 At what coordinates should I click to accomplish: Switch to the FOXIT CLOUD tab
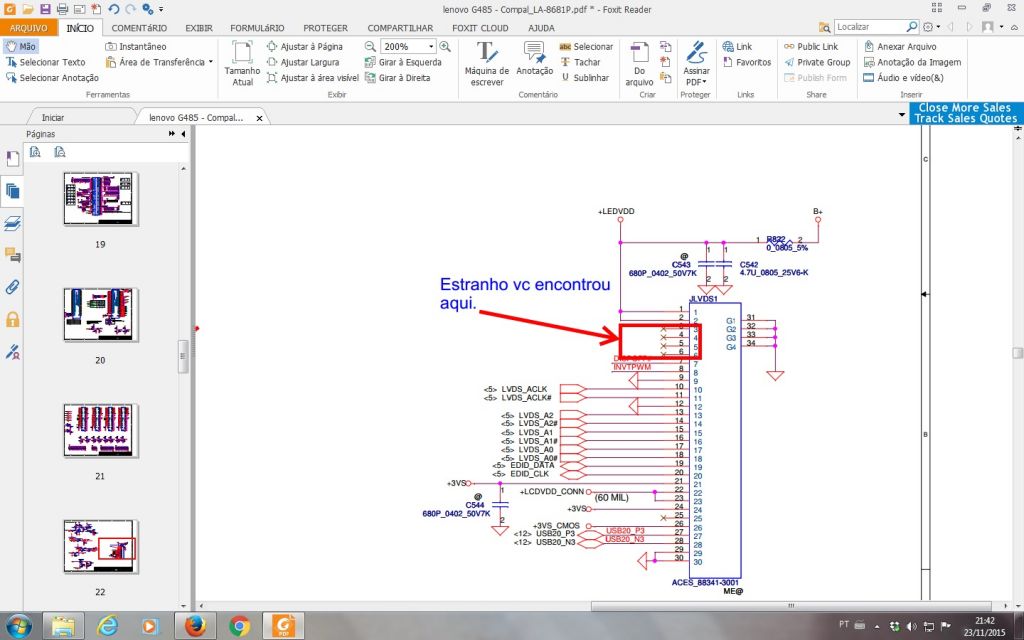(480, 28)
